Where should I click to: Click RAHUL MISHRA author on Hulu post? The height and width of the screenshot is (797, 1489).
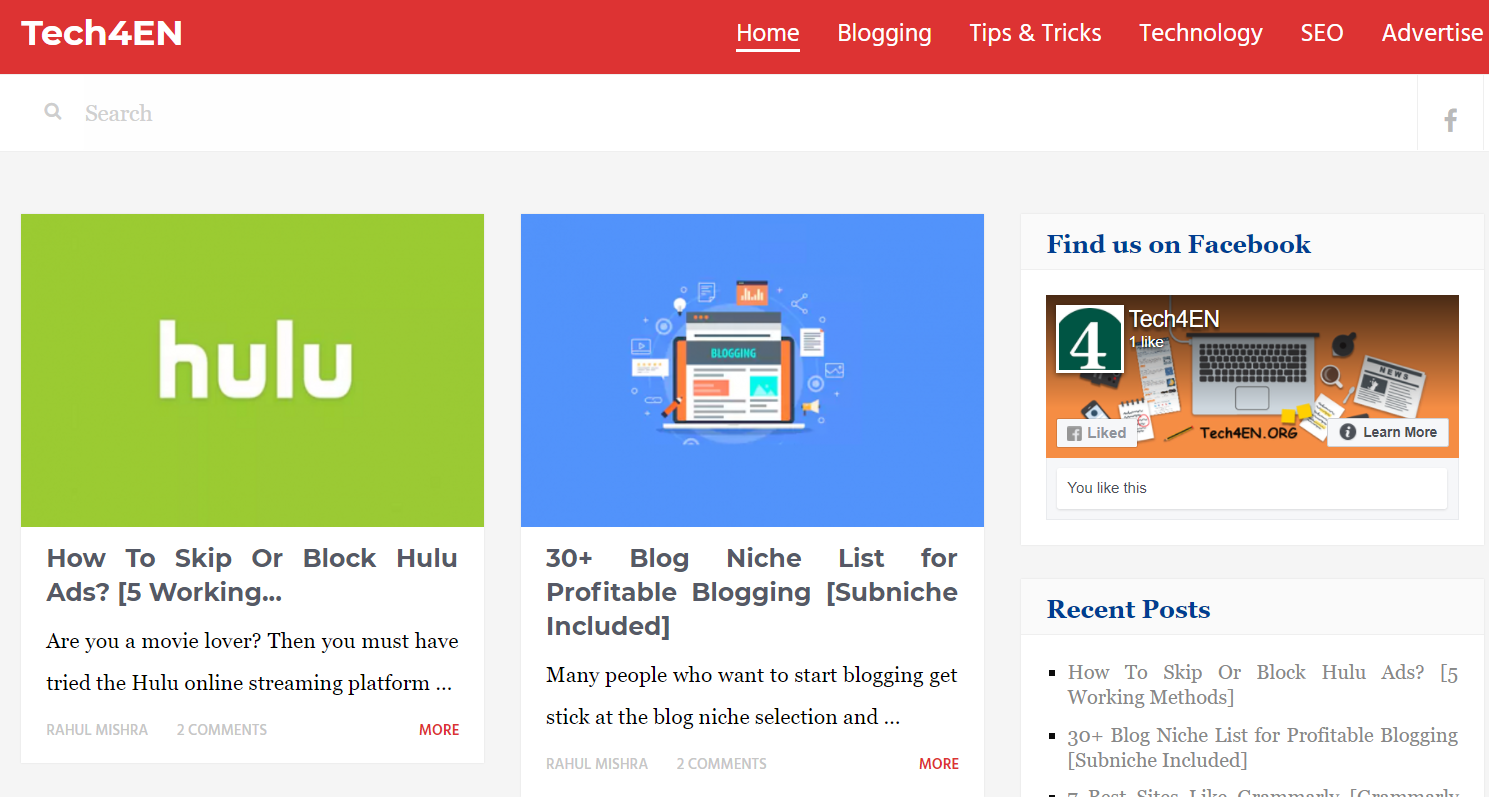97,730
